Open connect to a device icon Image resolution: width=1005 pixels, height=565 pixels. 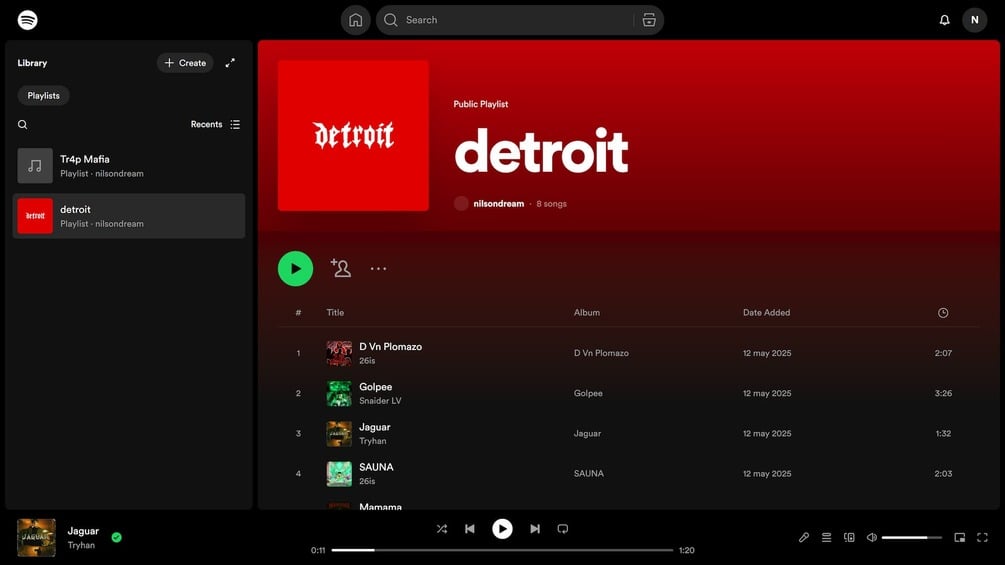[849, 537]
